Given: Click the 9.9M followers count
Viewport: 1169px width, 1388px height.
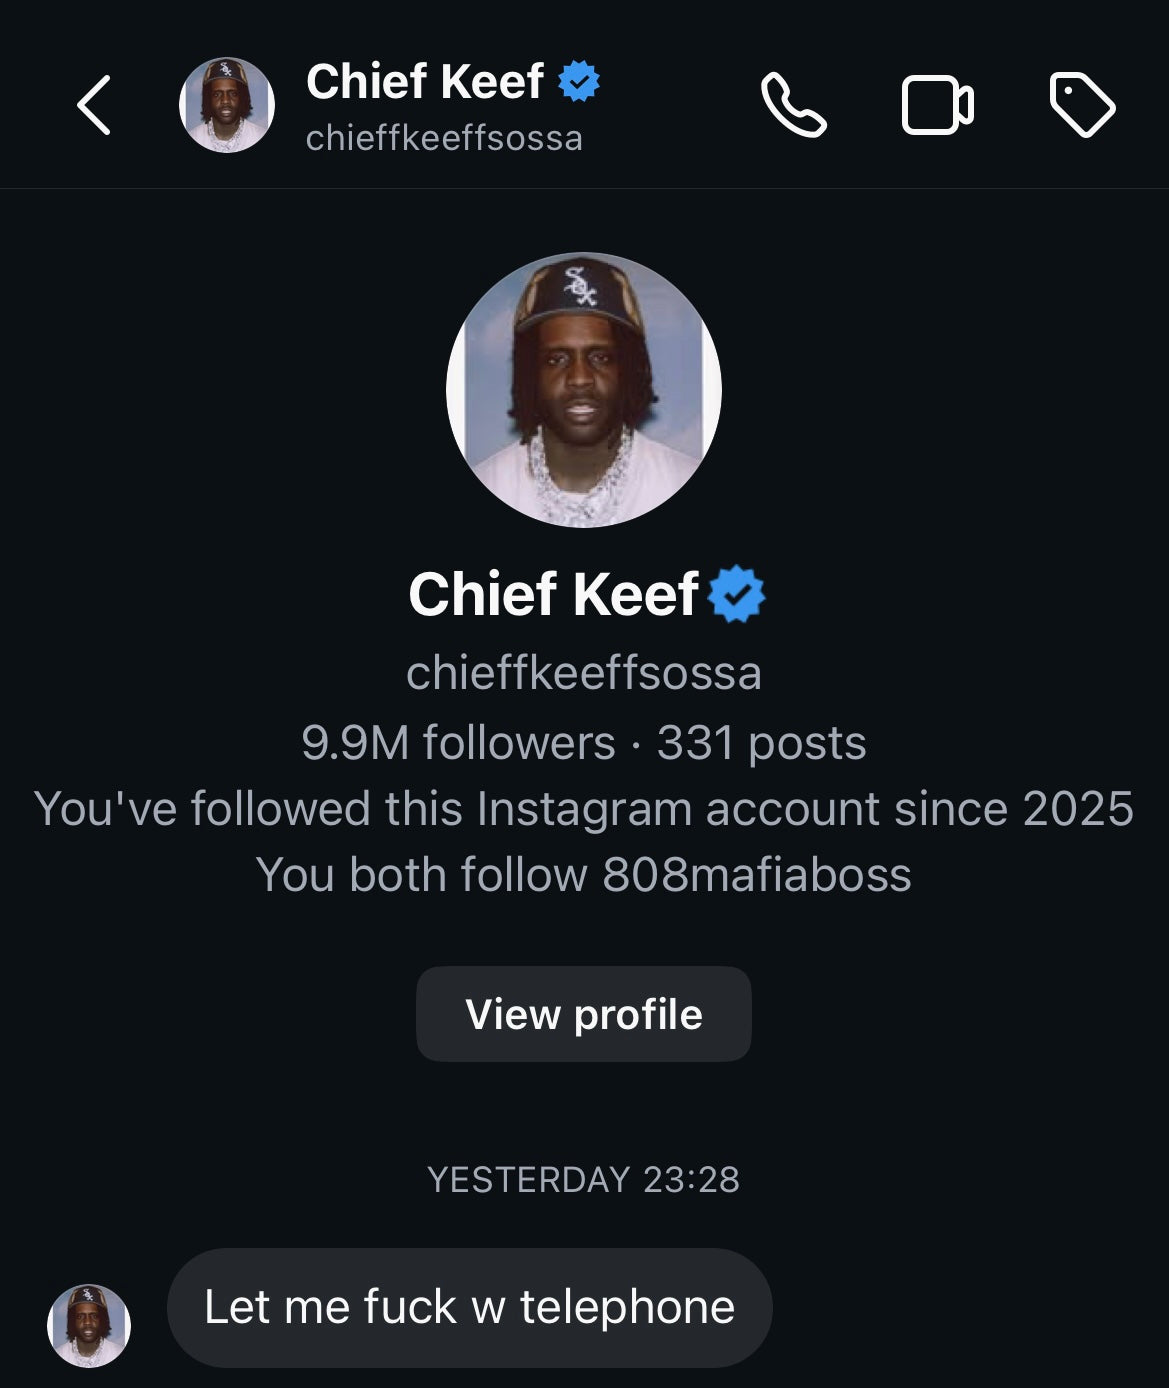Looking at the screenshot, I should [x=458, y=743].
